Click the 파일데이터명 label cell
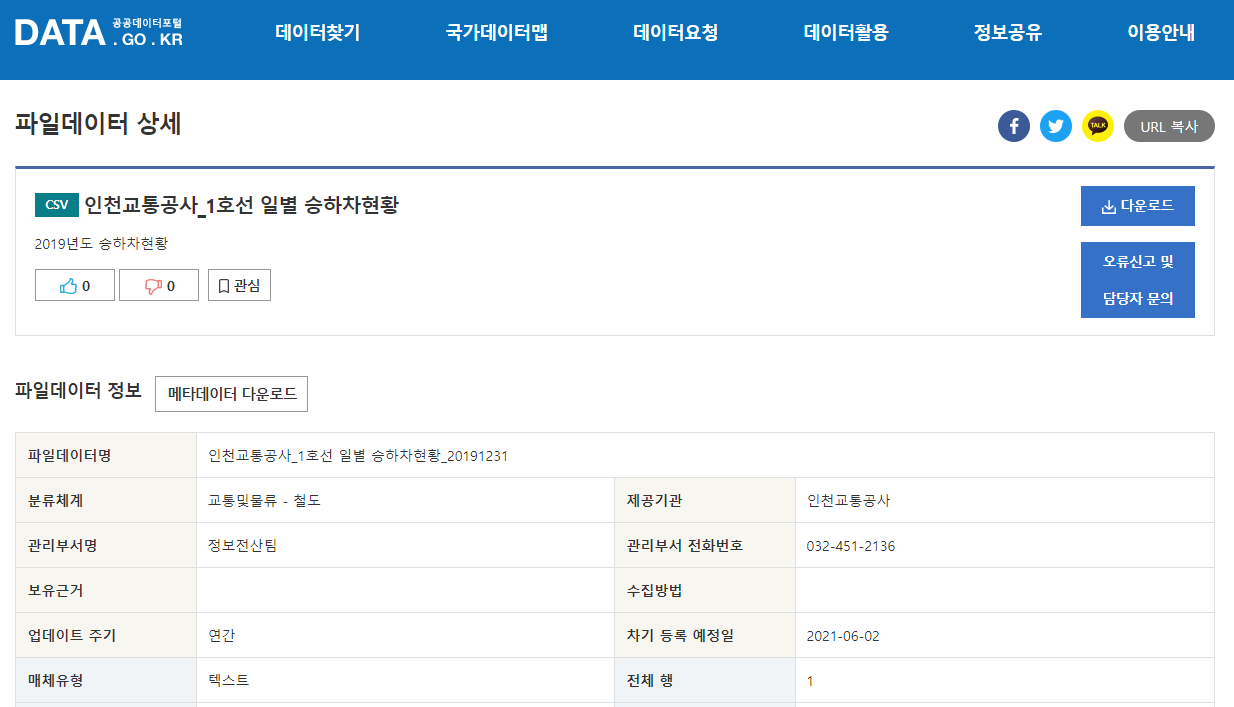Viewport: 1234px width, 707px height. 106,456
